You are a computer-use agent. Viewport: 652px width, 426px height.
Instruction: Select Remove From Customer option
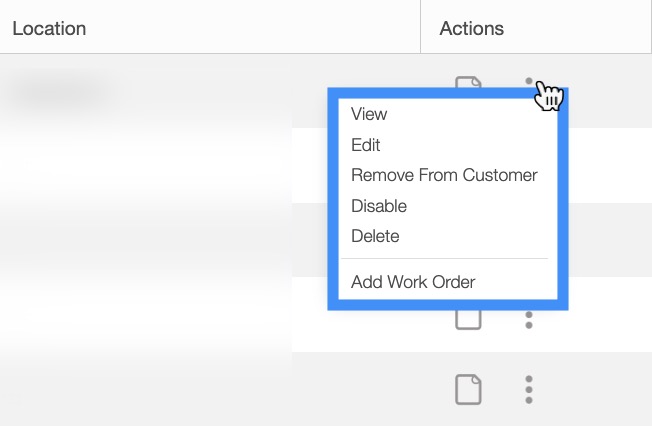click(x=444, y=175)
